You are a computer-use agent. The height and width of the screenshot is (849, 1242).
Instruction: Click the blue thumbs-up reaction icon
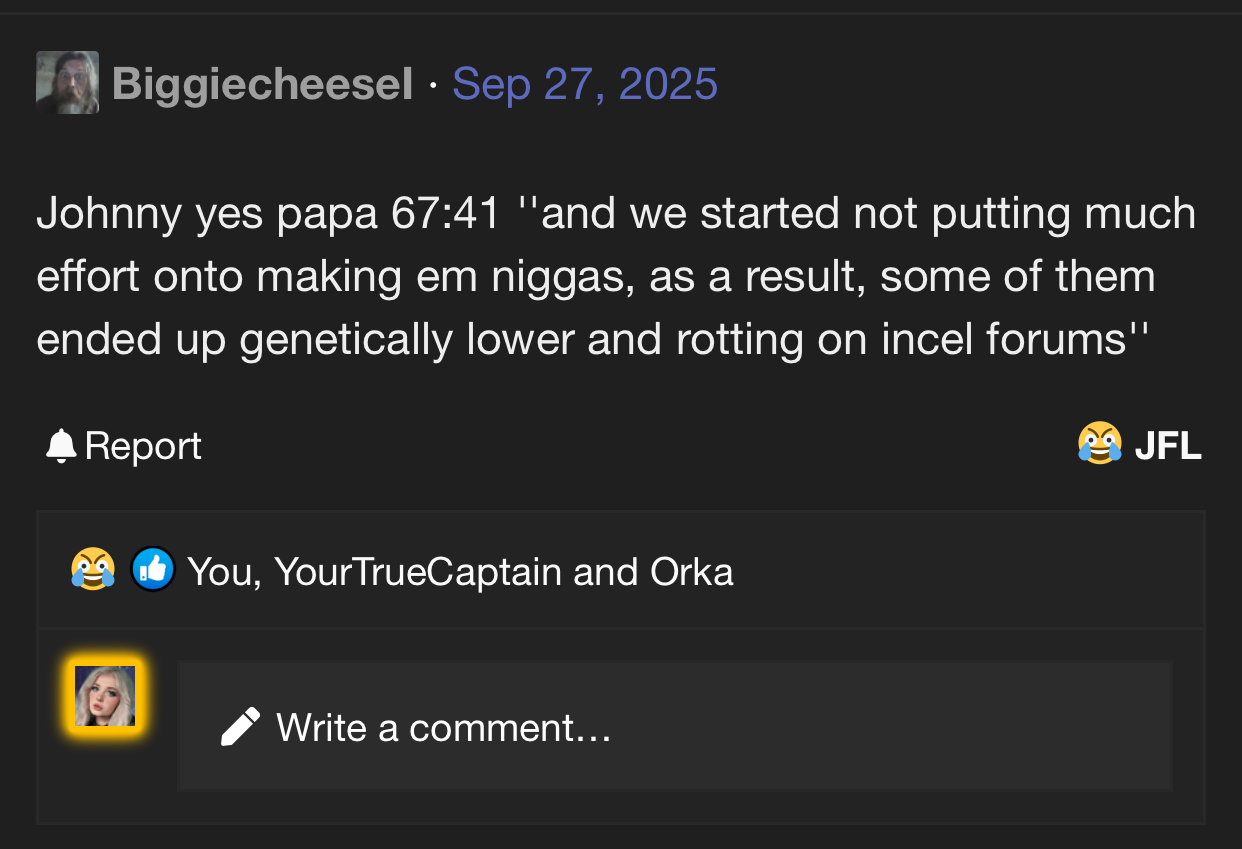click(x=153, y=570)
